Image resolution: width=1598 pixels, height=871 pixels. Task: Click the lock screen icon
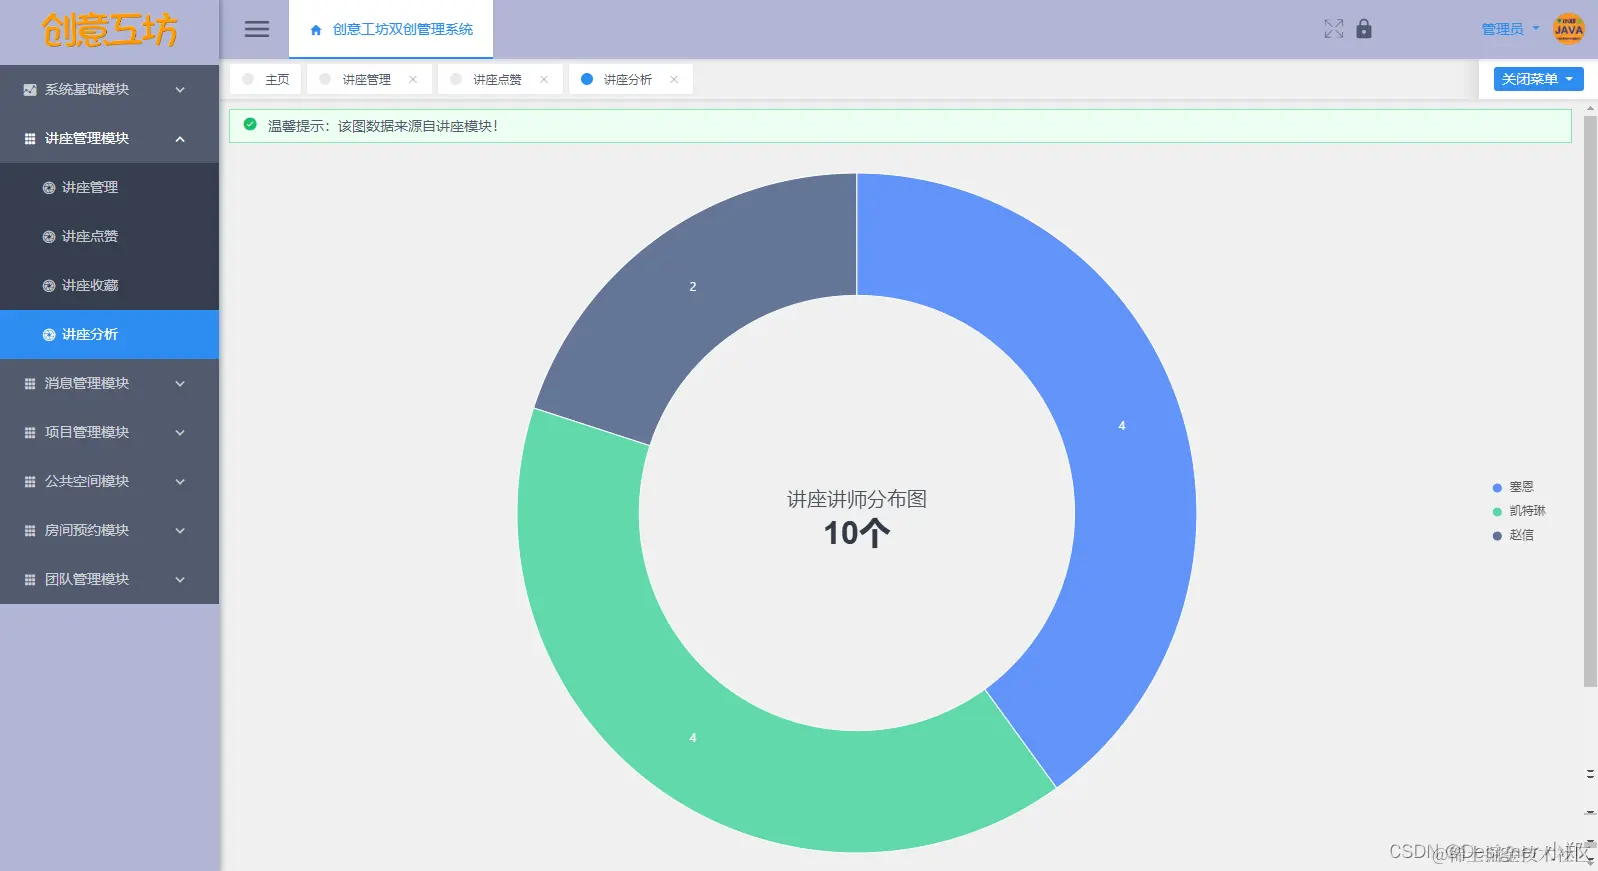1364,29
